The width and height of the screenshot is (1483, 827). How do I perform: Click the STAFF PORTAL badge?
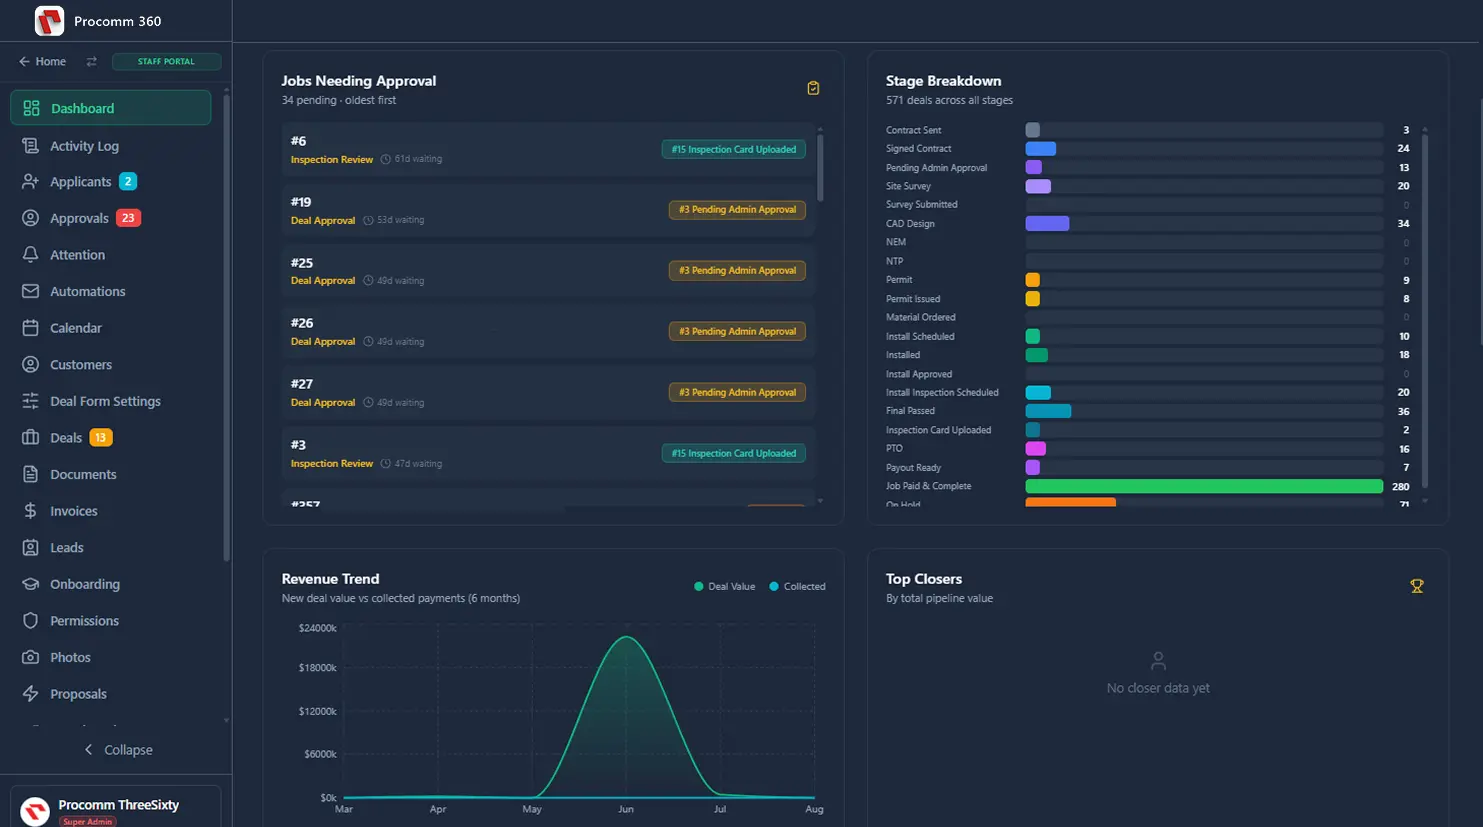tap(166, 61)
